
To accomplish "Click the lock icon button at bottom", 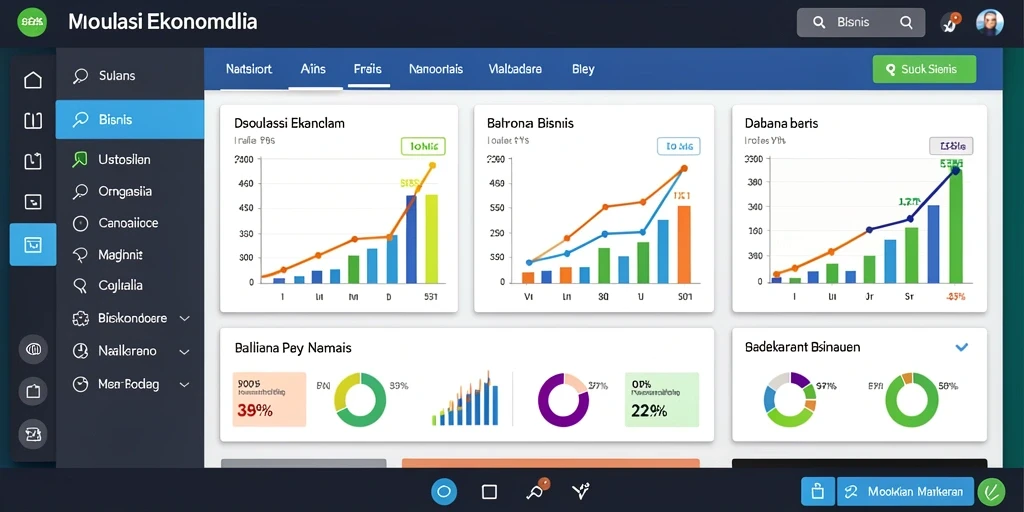I will click(x=818, y=491).
